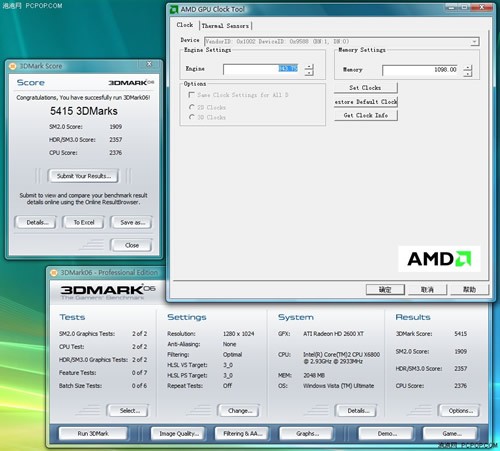Click the Set Clocks button
500x451 pixels.
[x=365, y=88]
